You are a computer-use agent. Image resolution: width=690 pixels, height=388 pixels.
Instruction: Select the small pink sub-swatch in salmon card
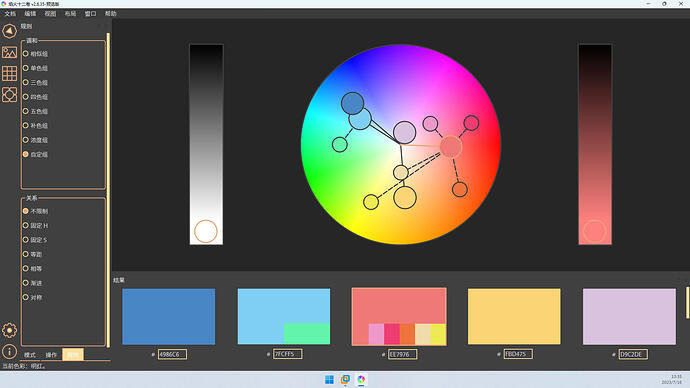coord(376,334)
